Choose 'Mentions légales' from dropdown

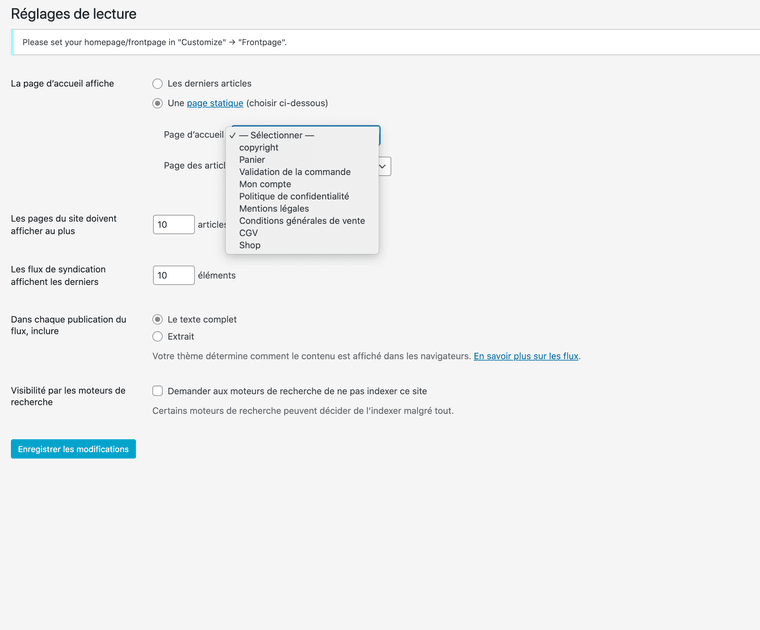click(x=274, y=209)
